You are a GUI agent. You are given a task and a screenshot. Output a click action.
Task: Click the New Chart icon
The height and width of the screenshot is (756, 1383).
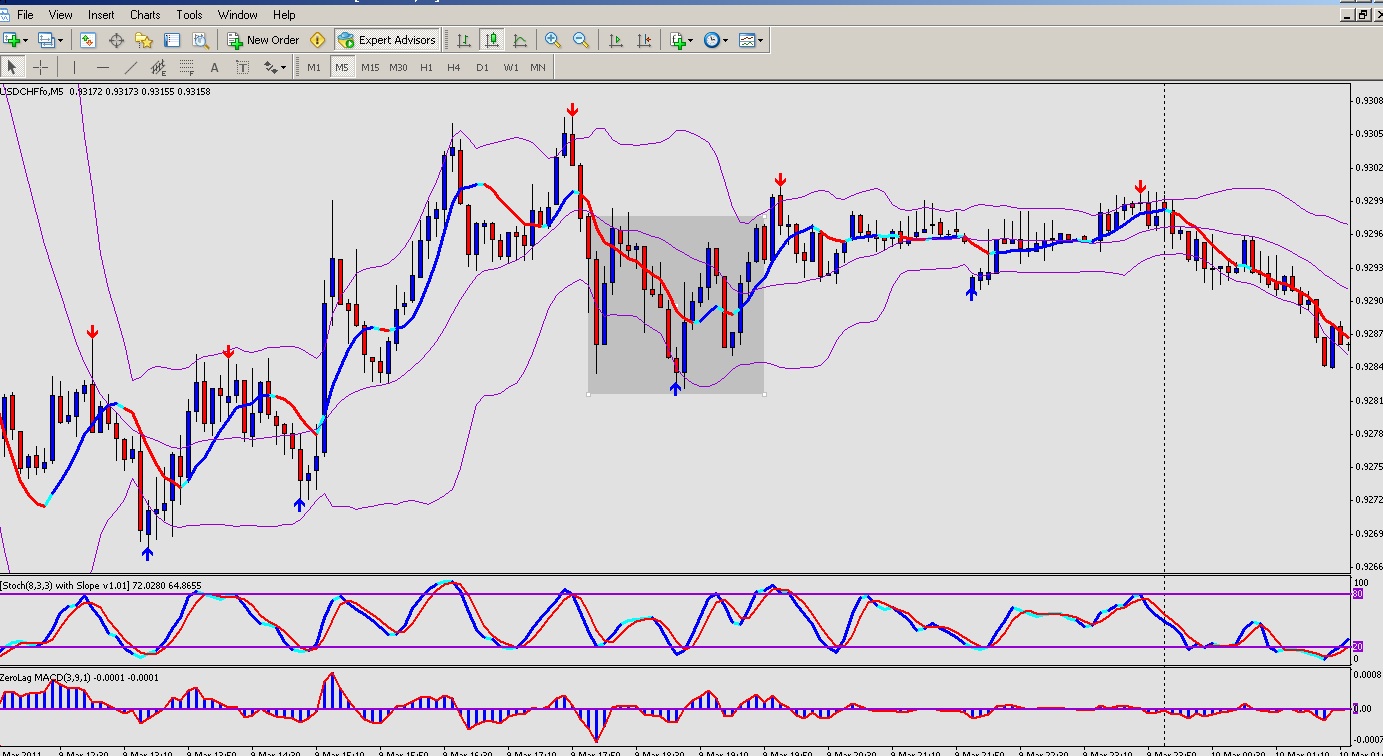pos(13,40)
